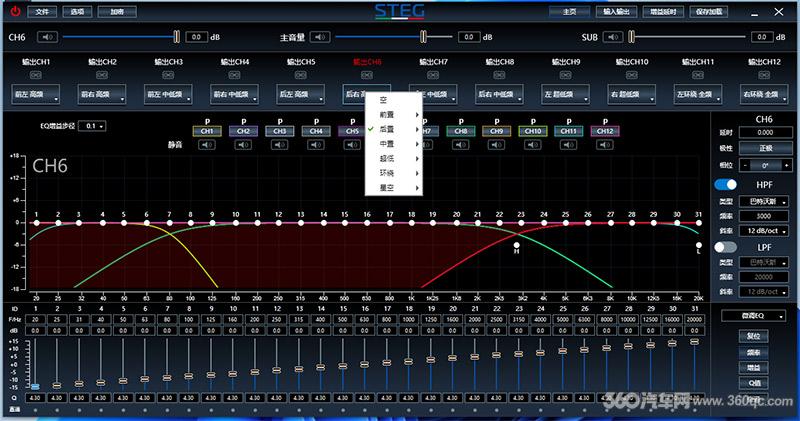Turn on the LPF switch

coord(726,247)
